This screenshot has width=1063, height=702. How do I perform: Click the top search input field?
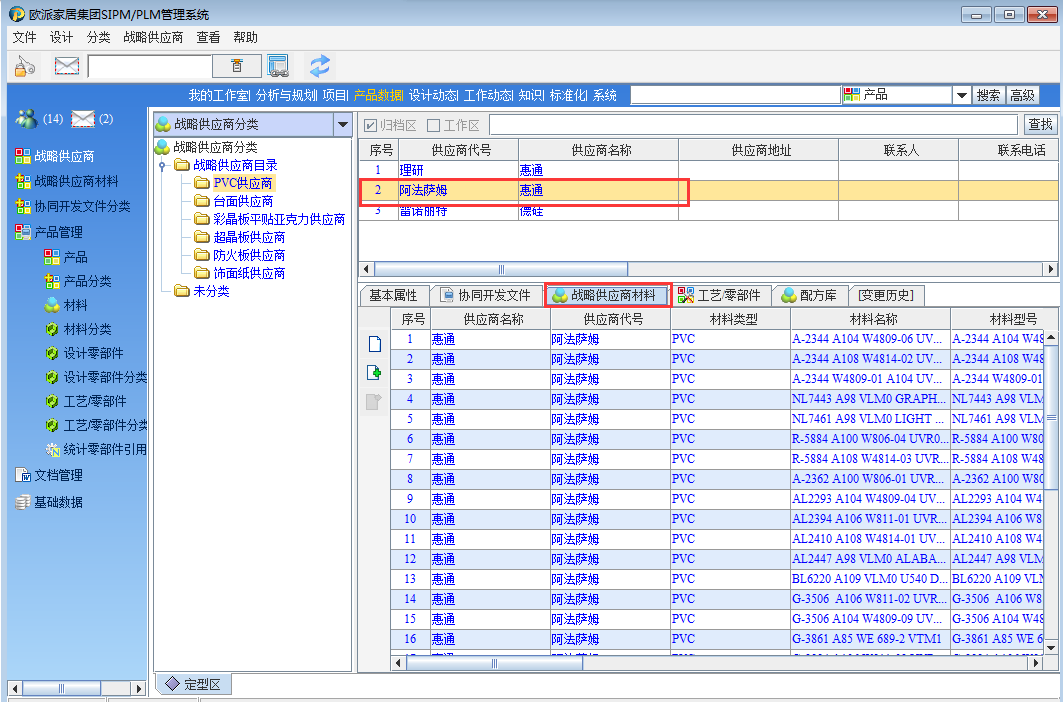click(x=735, y=95)
